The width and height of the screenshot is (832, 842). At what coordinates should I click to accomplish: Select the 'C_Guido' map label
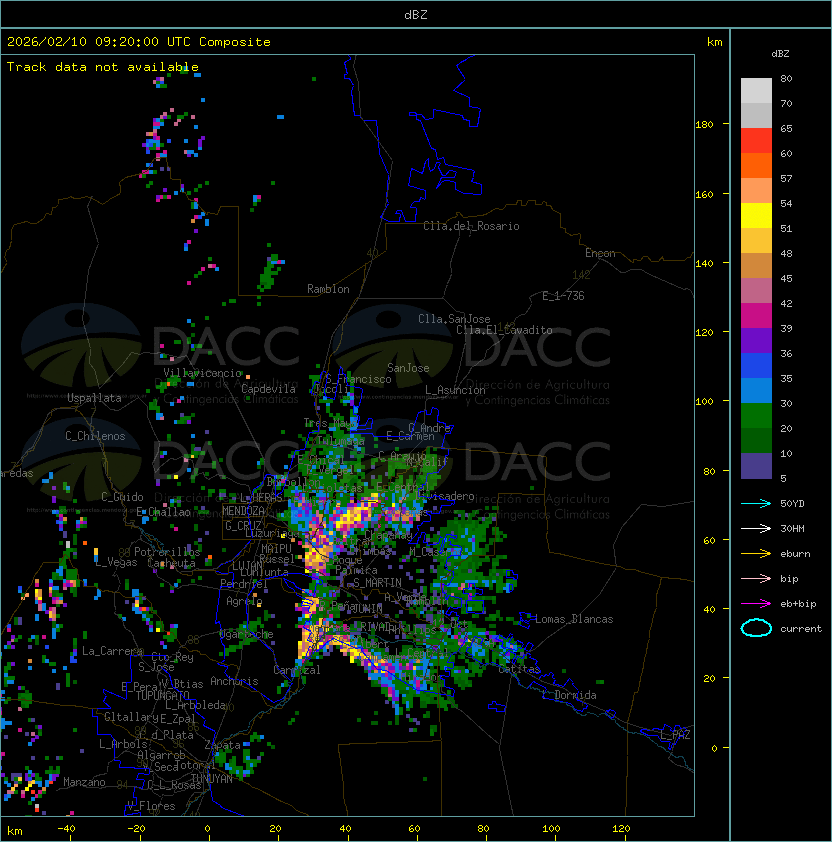pos(122,497)
